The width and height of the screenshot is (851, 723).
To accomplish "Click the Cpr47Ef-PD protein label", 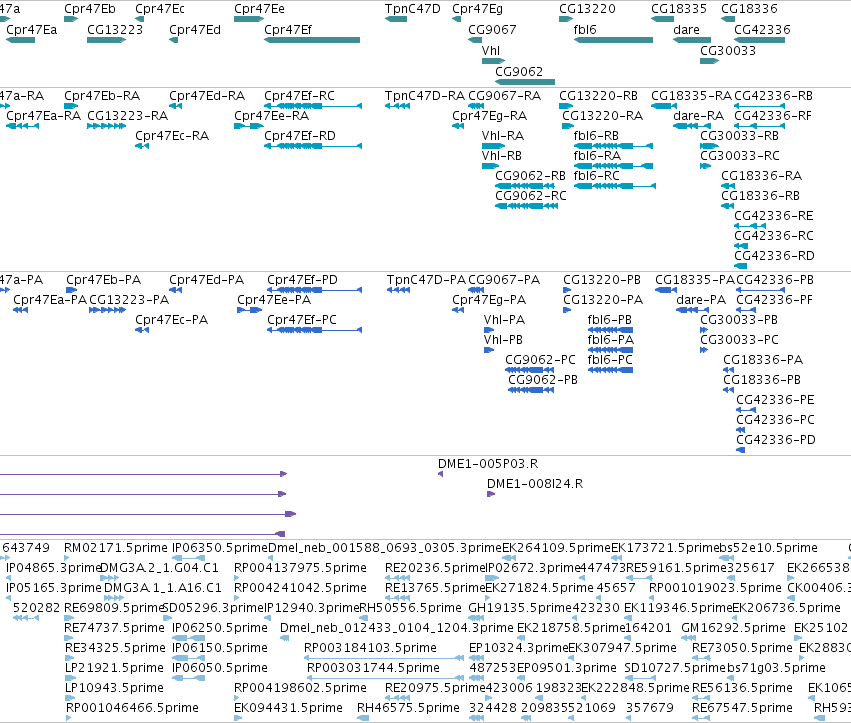I will pos(302,280).
